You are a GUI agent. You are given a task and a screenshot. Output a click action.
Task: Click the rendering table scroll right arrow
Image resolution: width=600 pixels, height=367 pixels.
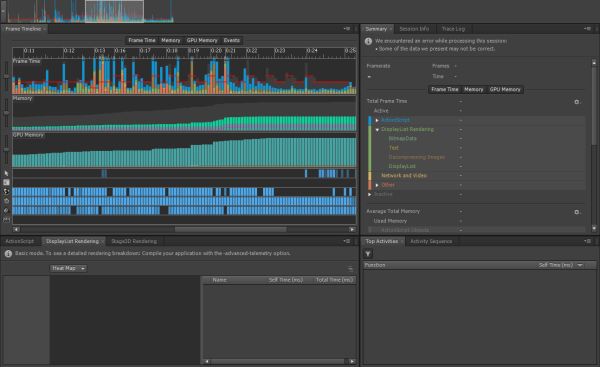[352, 361]
